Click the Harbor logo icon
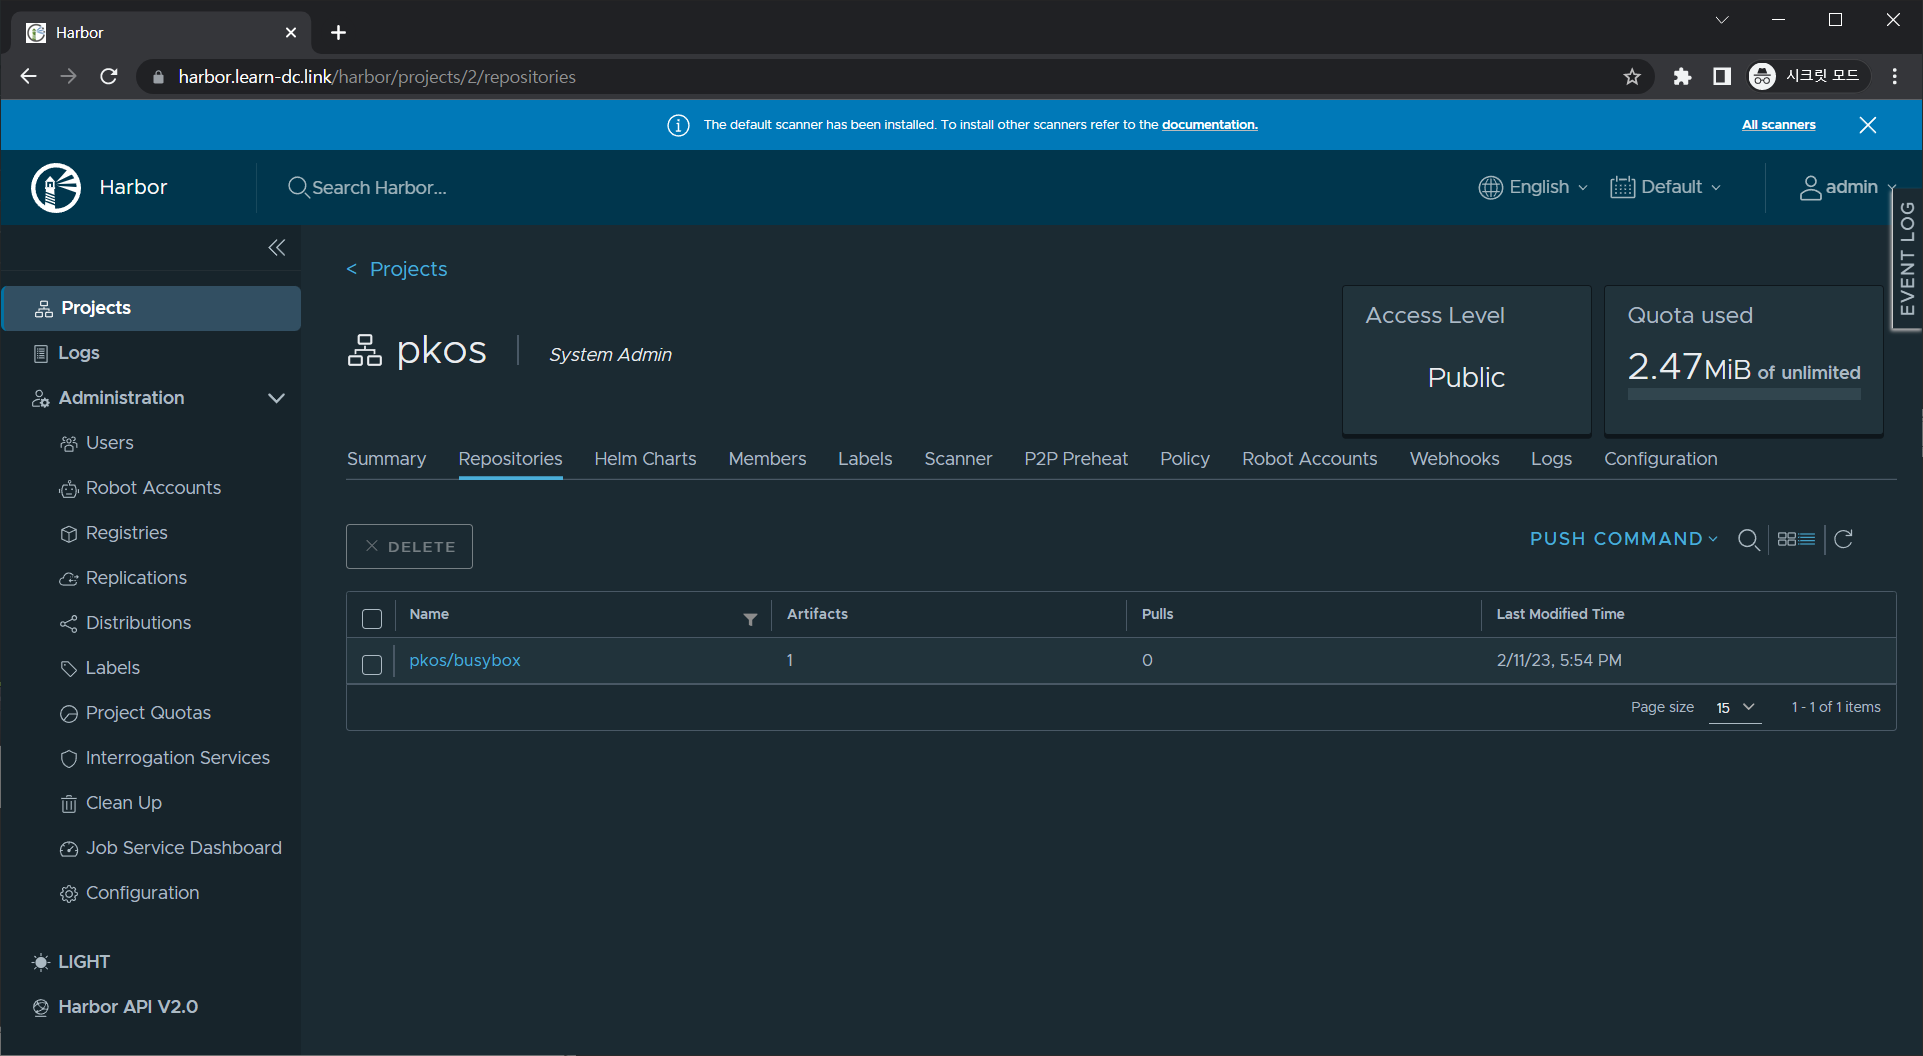 tap(56, 188)
